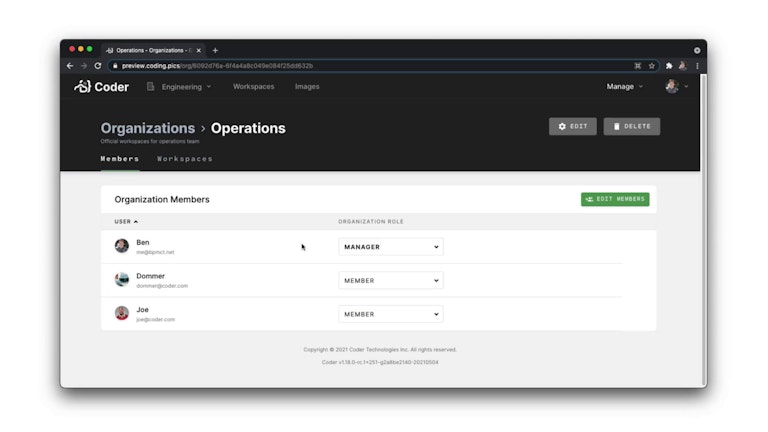Click Joe's avatar picture
This screenshot has height=432, width=768.
pyautogui.click(x=122, y=313)
